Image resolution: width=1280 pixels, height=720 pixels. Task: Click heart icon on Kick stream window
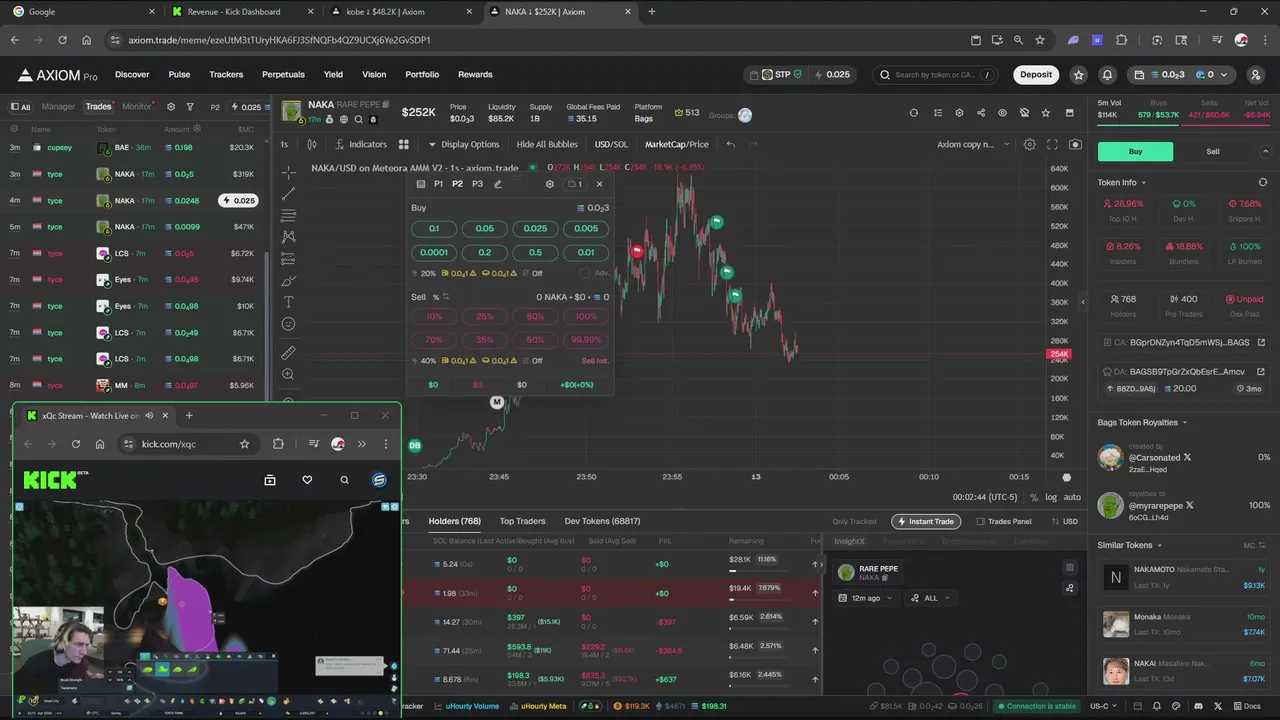307,480
